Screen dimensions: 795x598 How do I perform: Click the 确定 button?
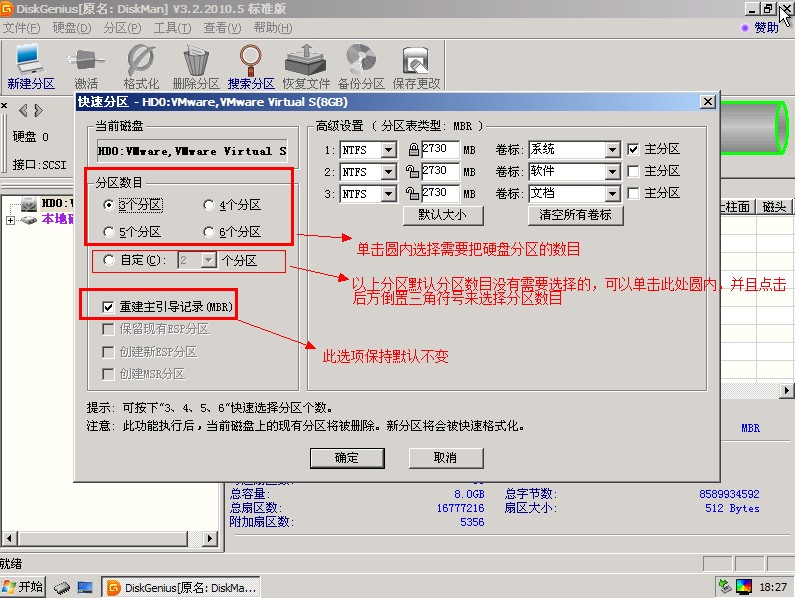pos(347,458)
